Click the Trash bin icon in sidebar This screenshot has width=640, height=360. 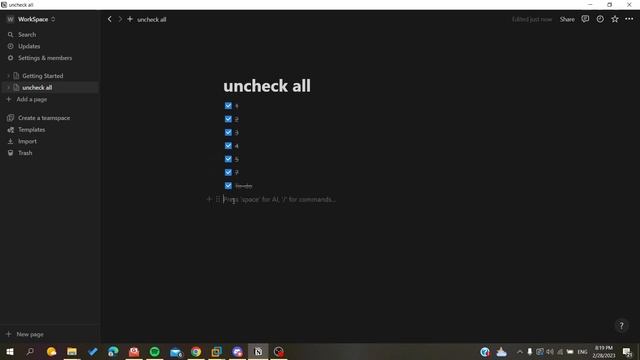click(x=11, y=153)
